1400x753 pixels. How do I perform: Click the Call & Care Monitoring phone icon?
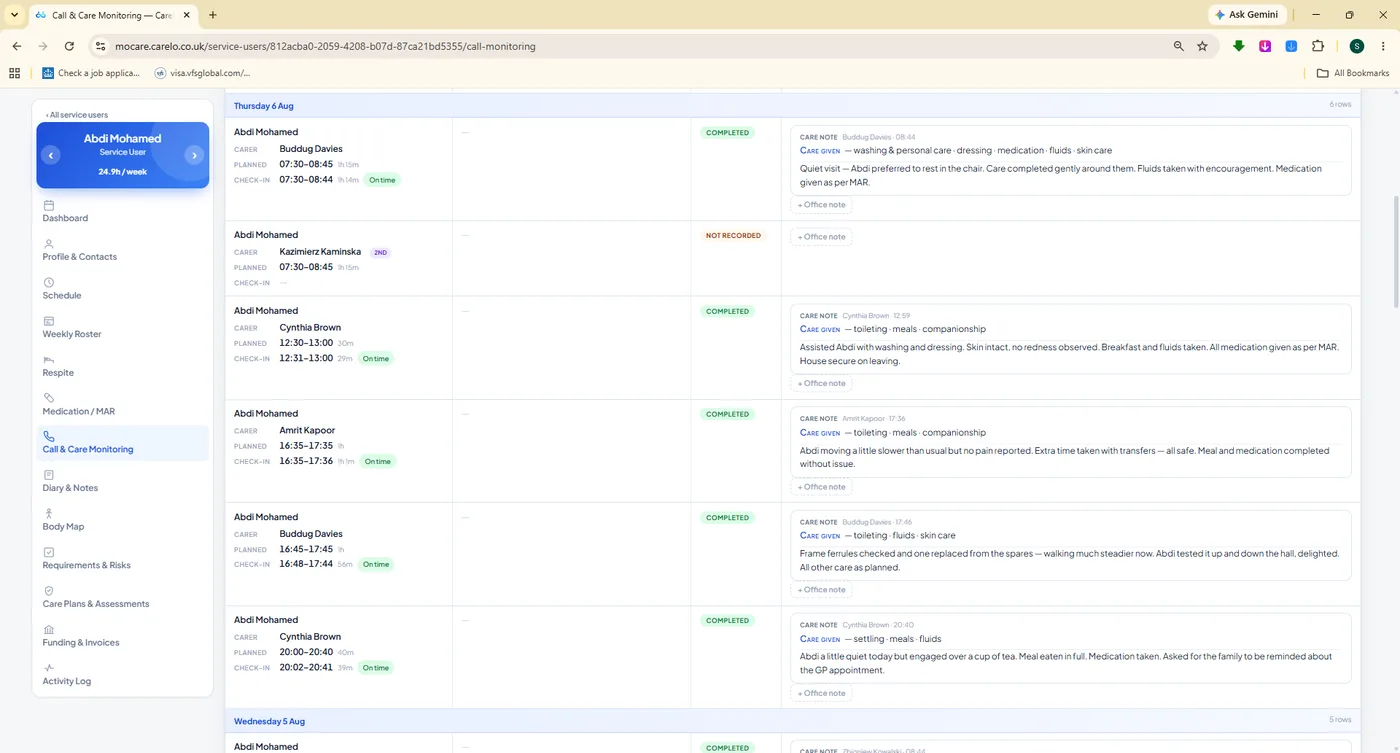(x=48, y=437)
